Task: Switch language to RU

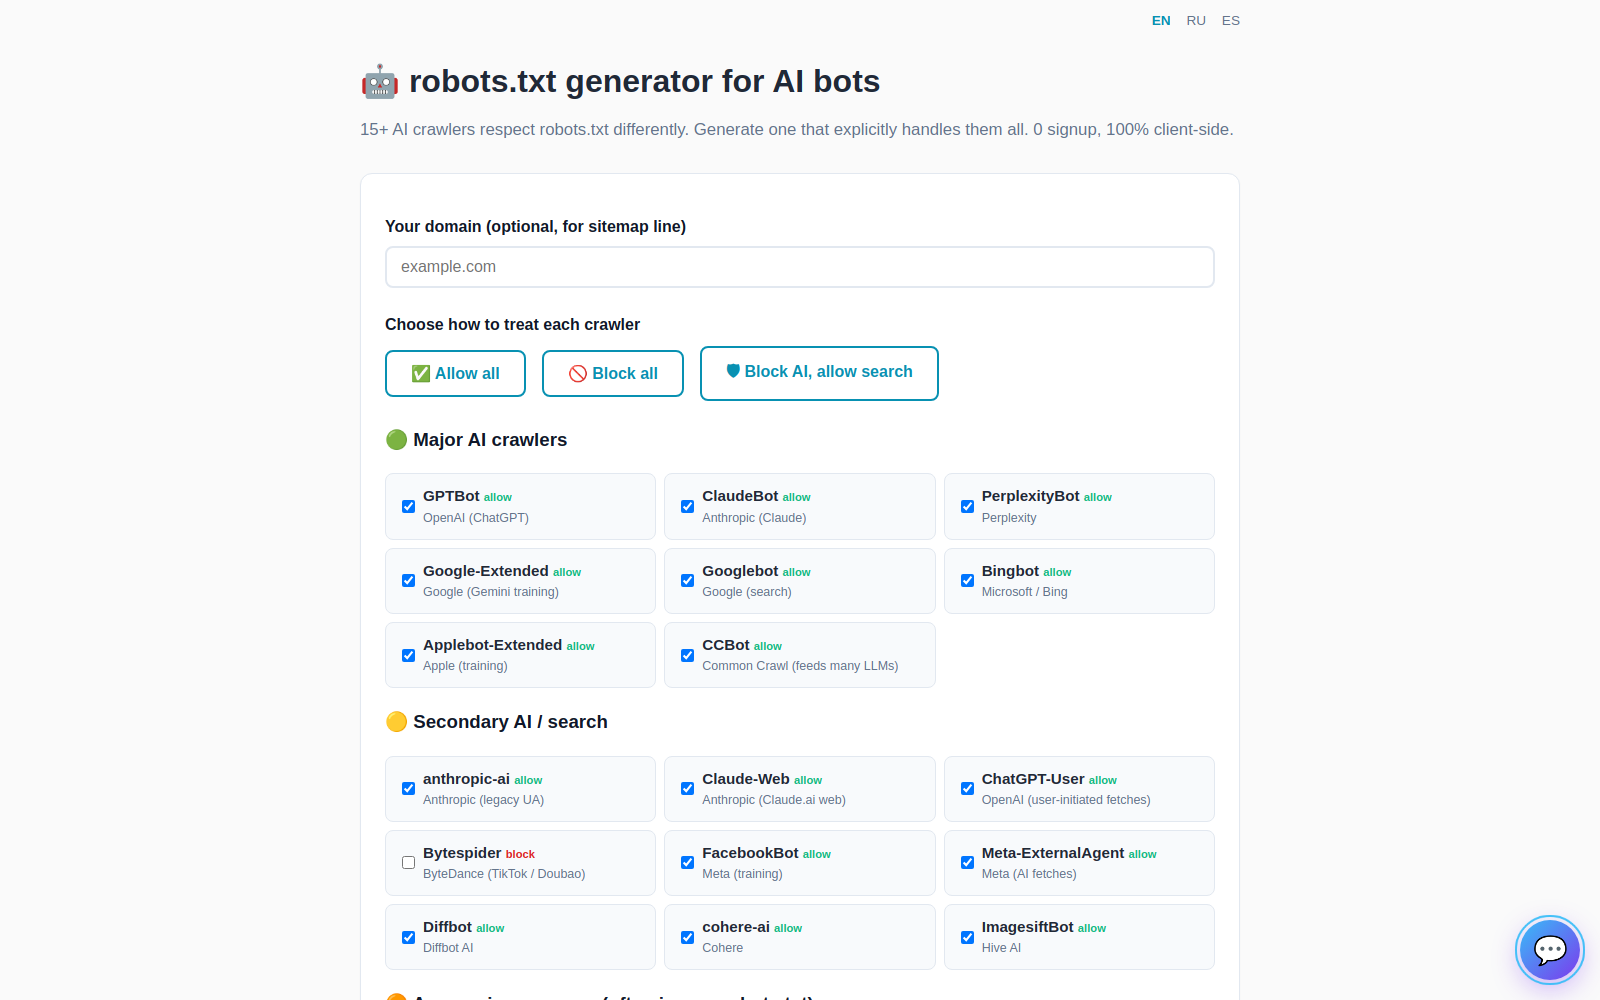Action: click(1196, 20)
